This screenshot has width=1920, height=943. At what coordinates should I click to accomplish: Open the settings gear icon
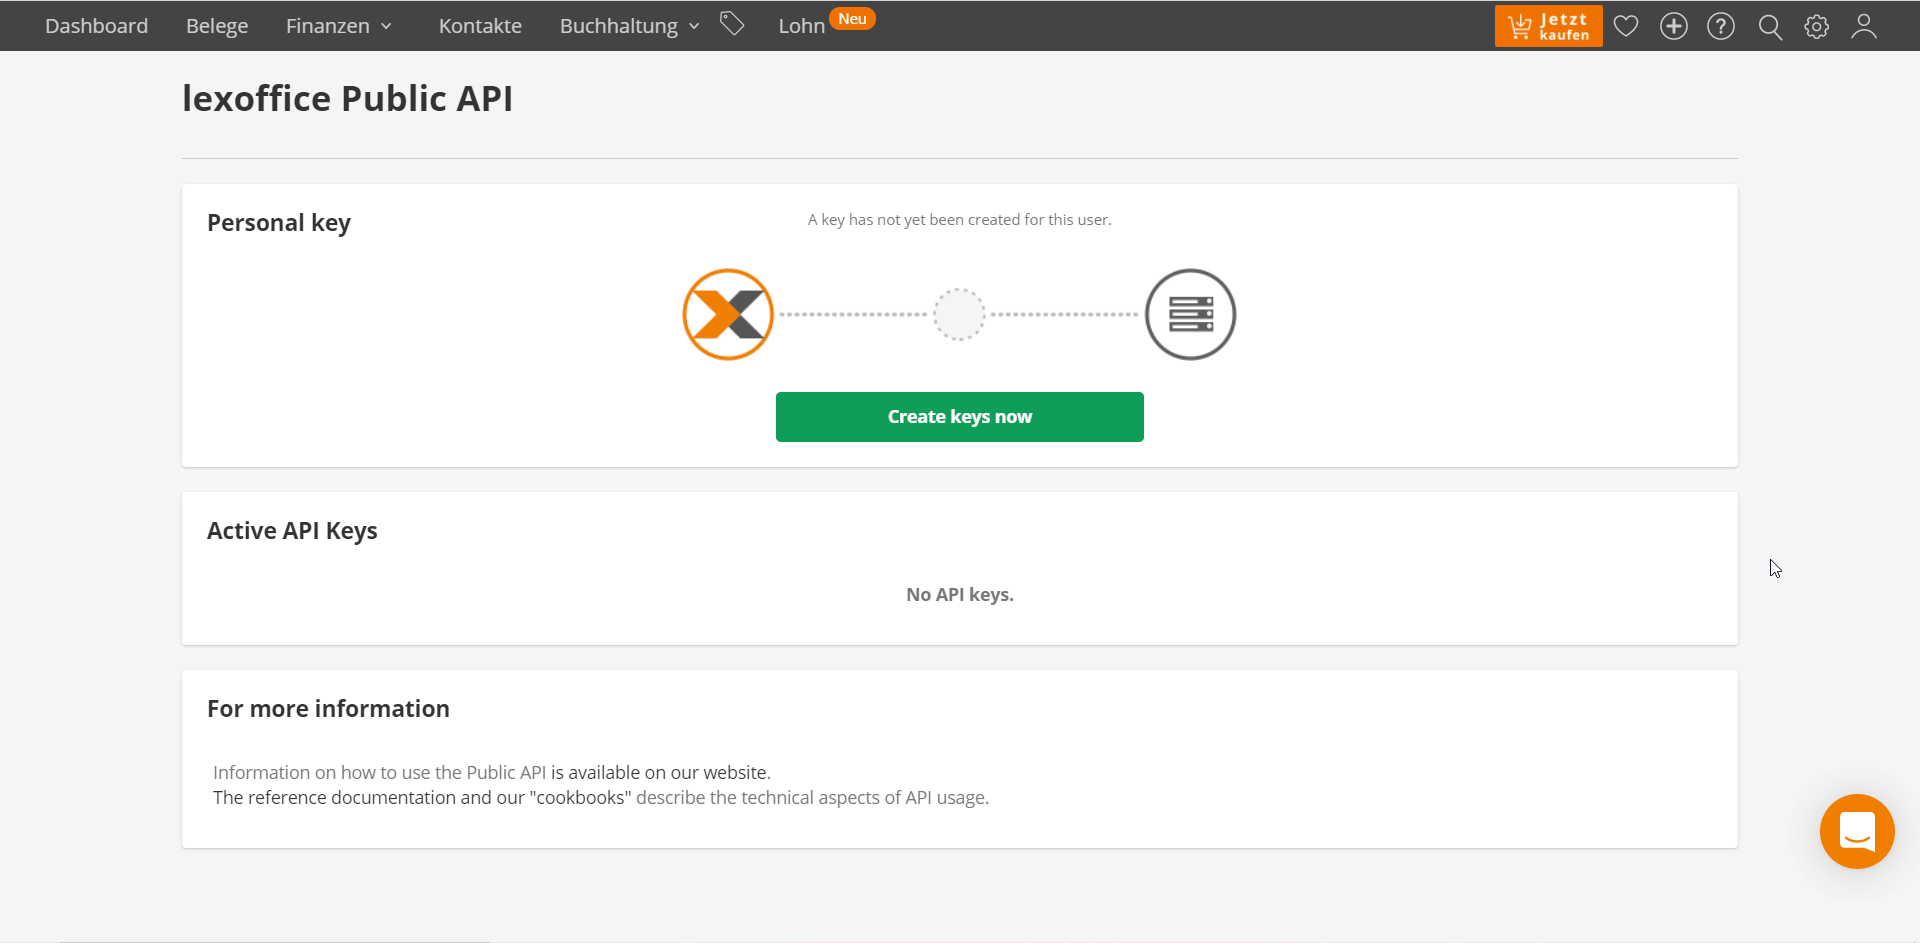(1817, 26)
